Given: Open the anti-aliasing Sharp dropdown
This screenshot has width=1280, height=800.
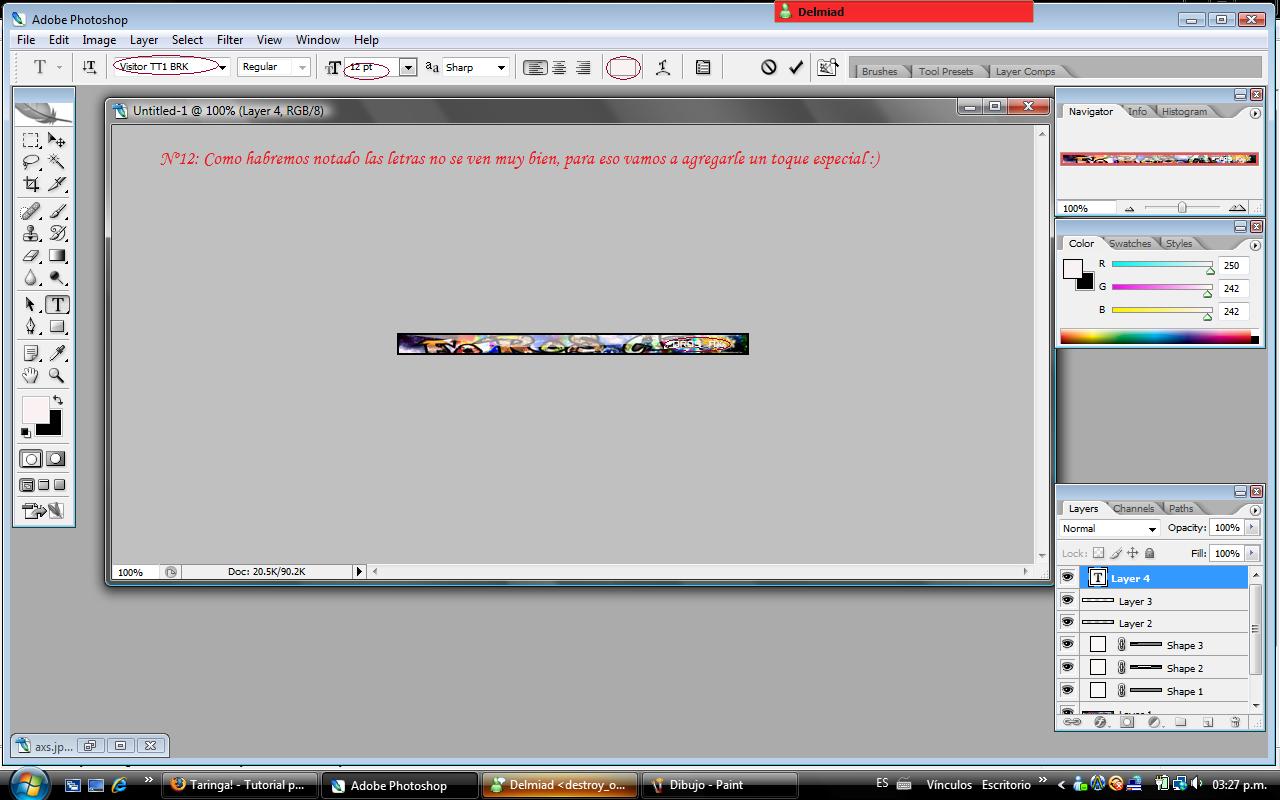Looking at the screenshot, I should pyautogui.click(x=502, y=67).
